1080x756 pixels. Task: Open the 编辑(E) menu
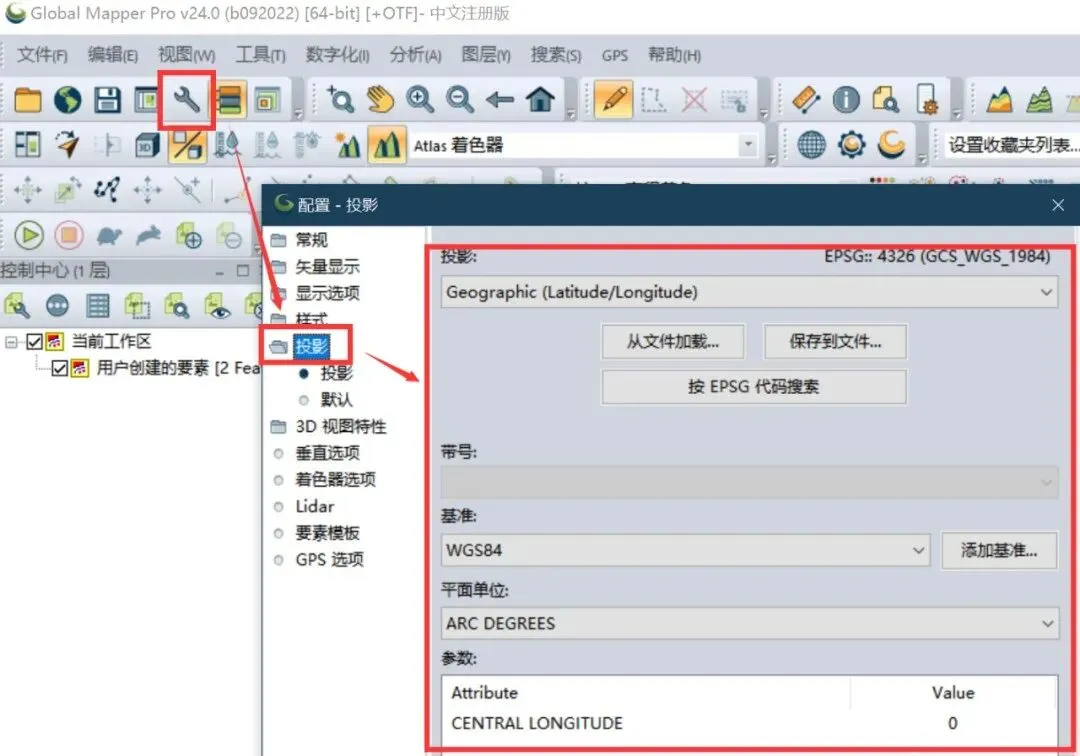(113, 55)
